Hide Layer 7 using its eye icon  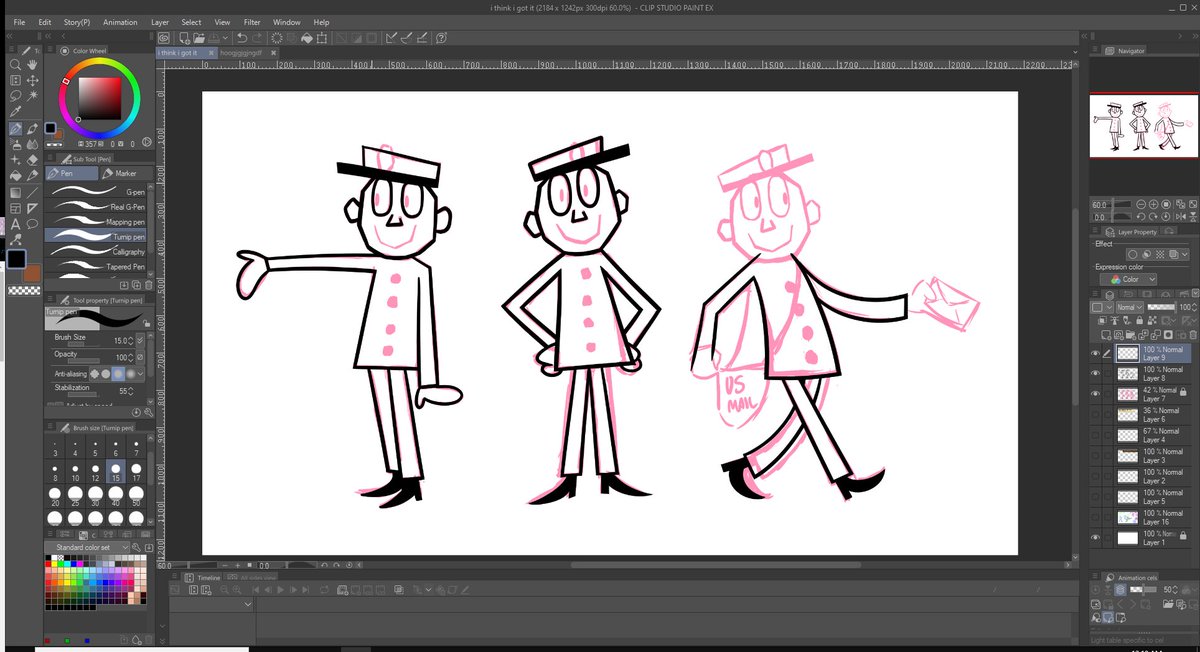click(1096, 394)
